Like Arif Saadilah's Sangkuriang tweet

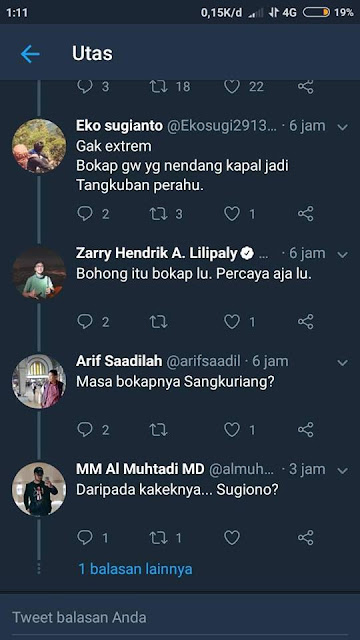(232, 429)
